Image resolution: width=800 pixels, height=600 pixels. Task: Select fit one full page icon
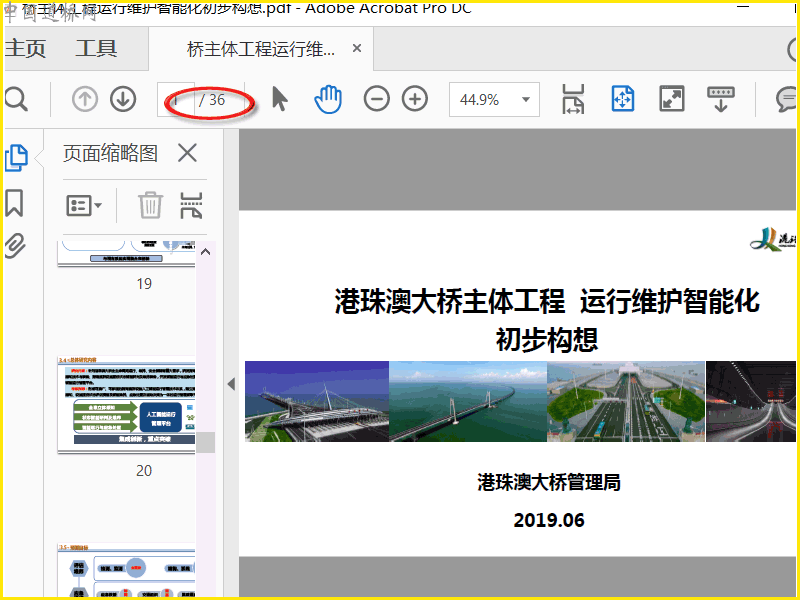[622, 99]
